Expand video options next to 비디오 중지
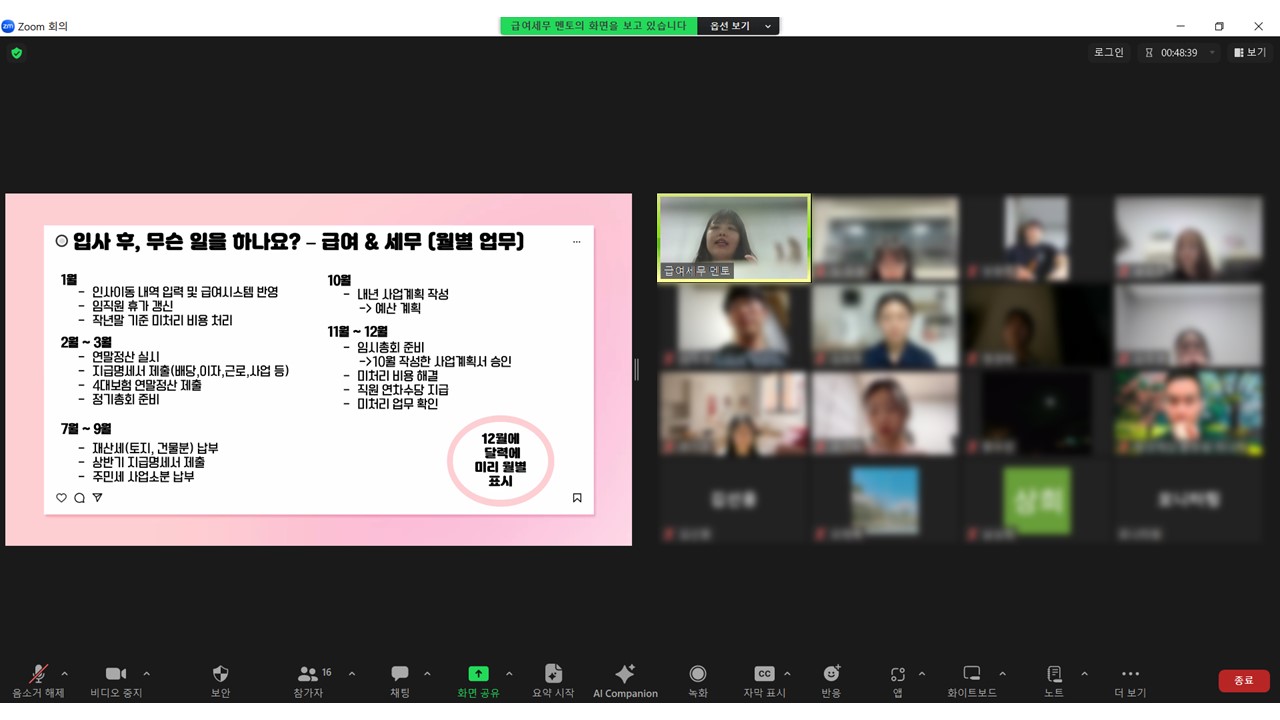1280x720 pixels. (x=147, y=674)
